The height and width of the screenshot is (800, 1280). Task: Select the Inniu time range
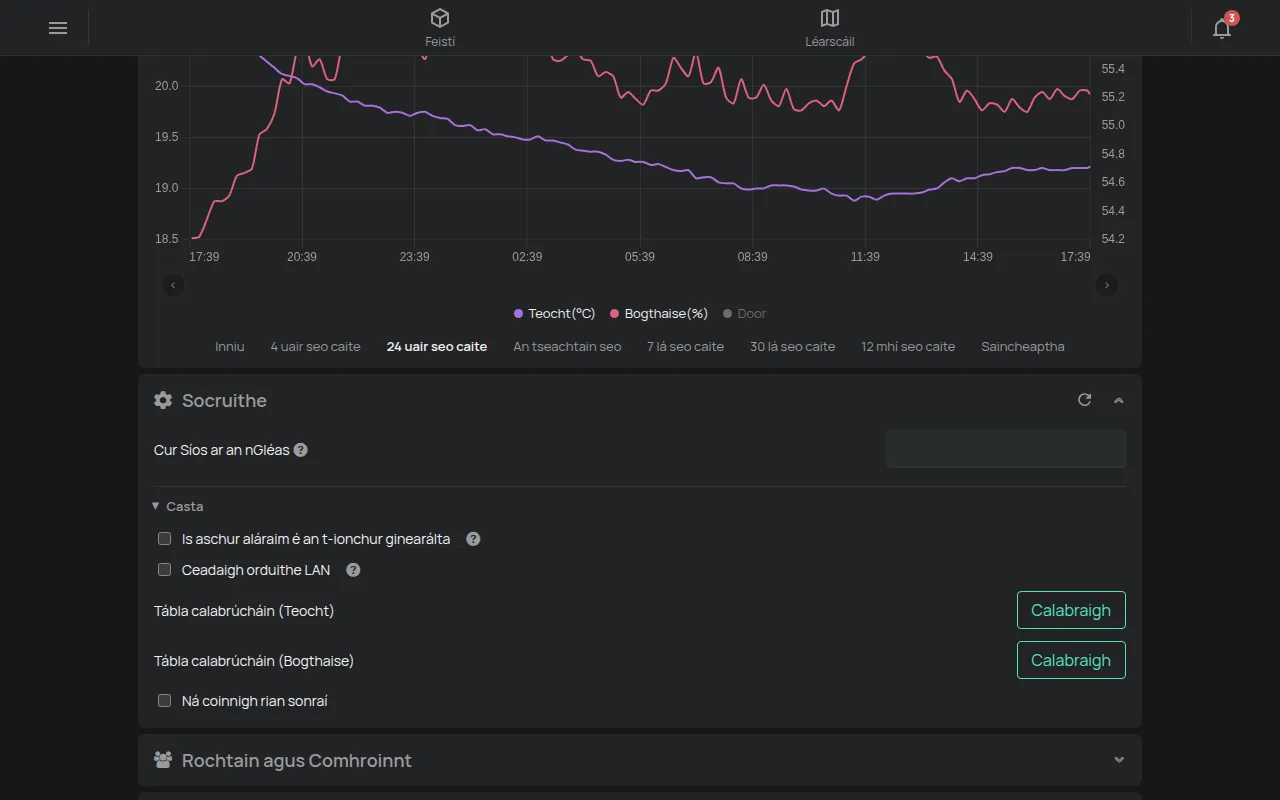pyautogui.click(x=230, y=347)
